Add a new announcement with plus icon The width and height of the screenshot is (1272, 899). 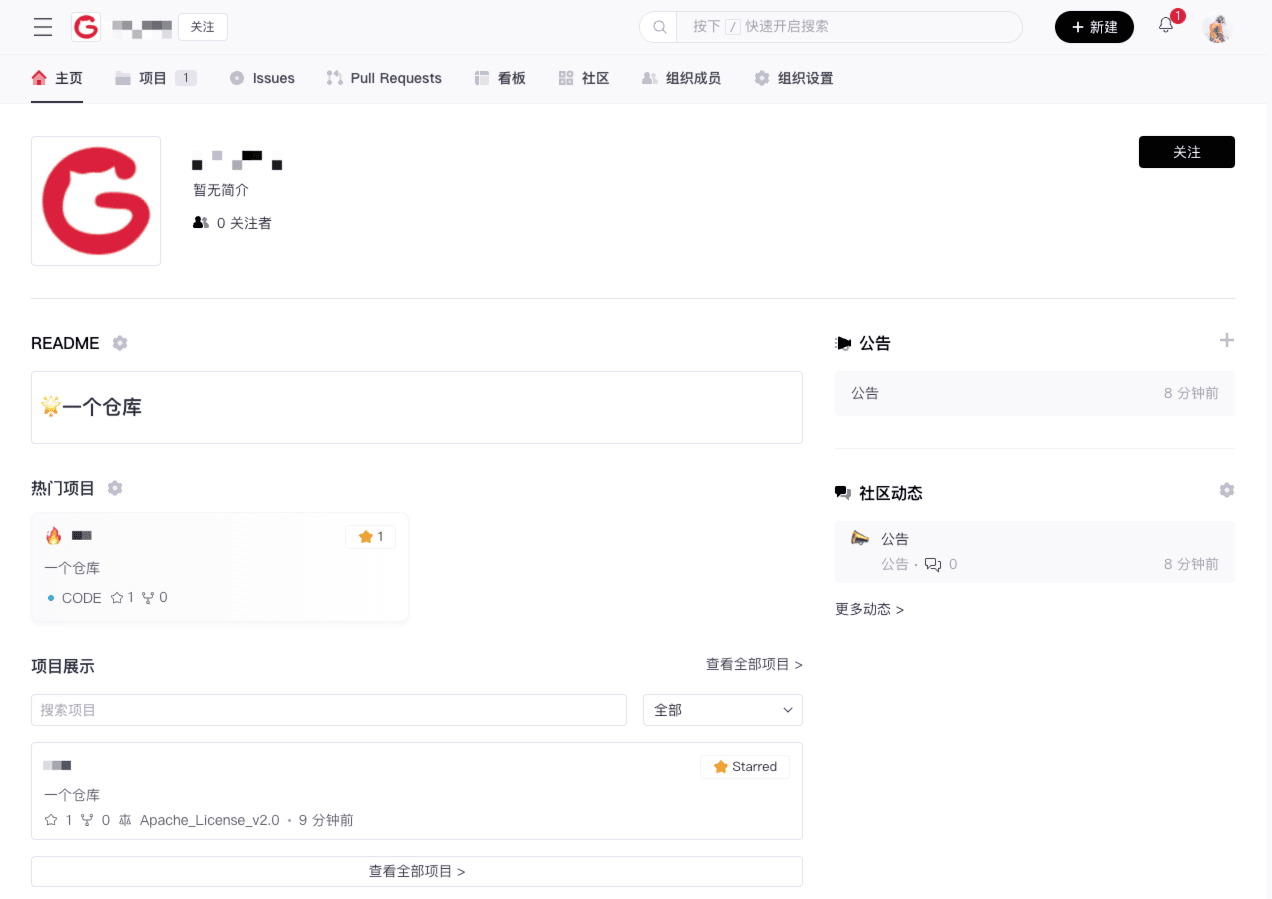(1226, 341)
